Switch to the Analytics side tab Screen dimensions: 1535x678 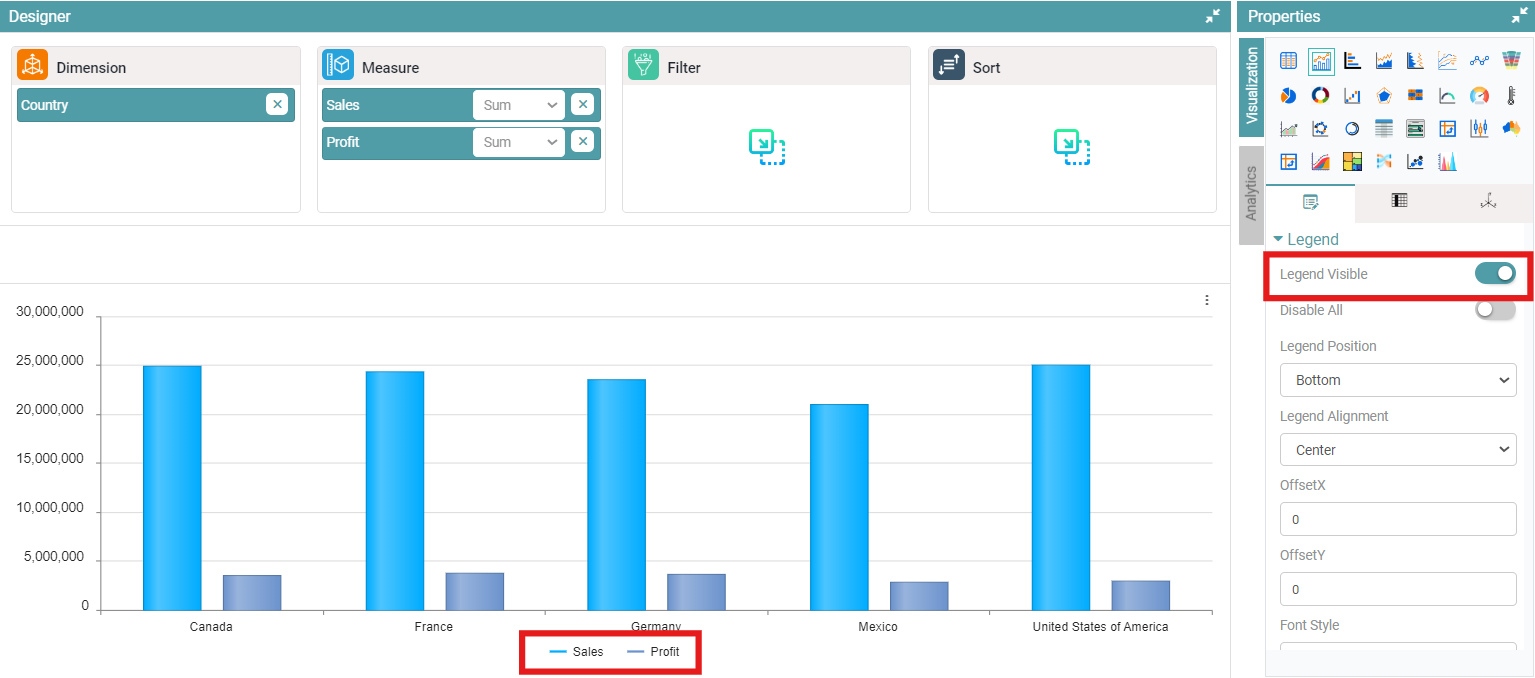pos(1251,194)
